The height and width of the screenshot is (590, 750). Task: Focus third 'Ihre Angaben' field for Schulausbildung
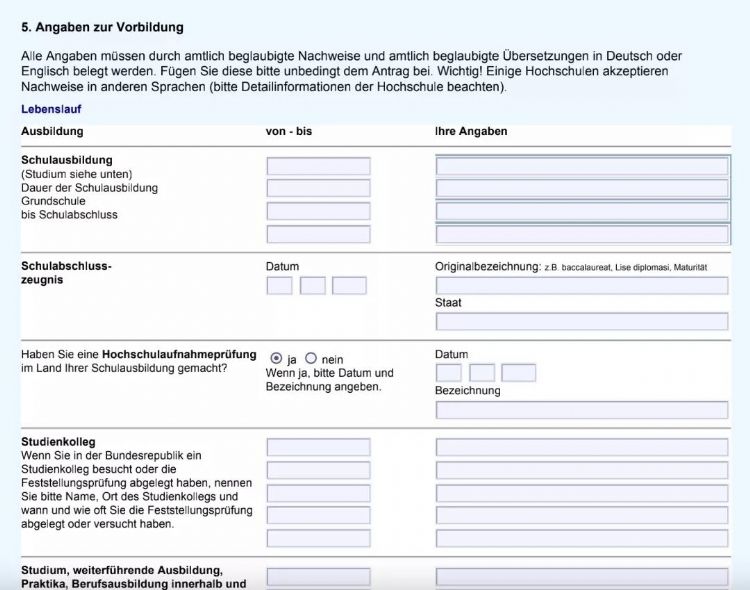click(x=582, y=211)
